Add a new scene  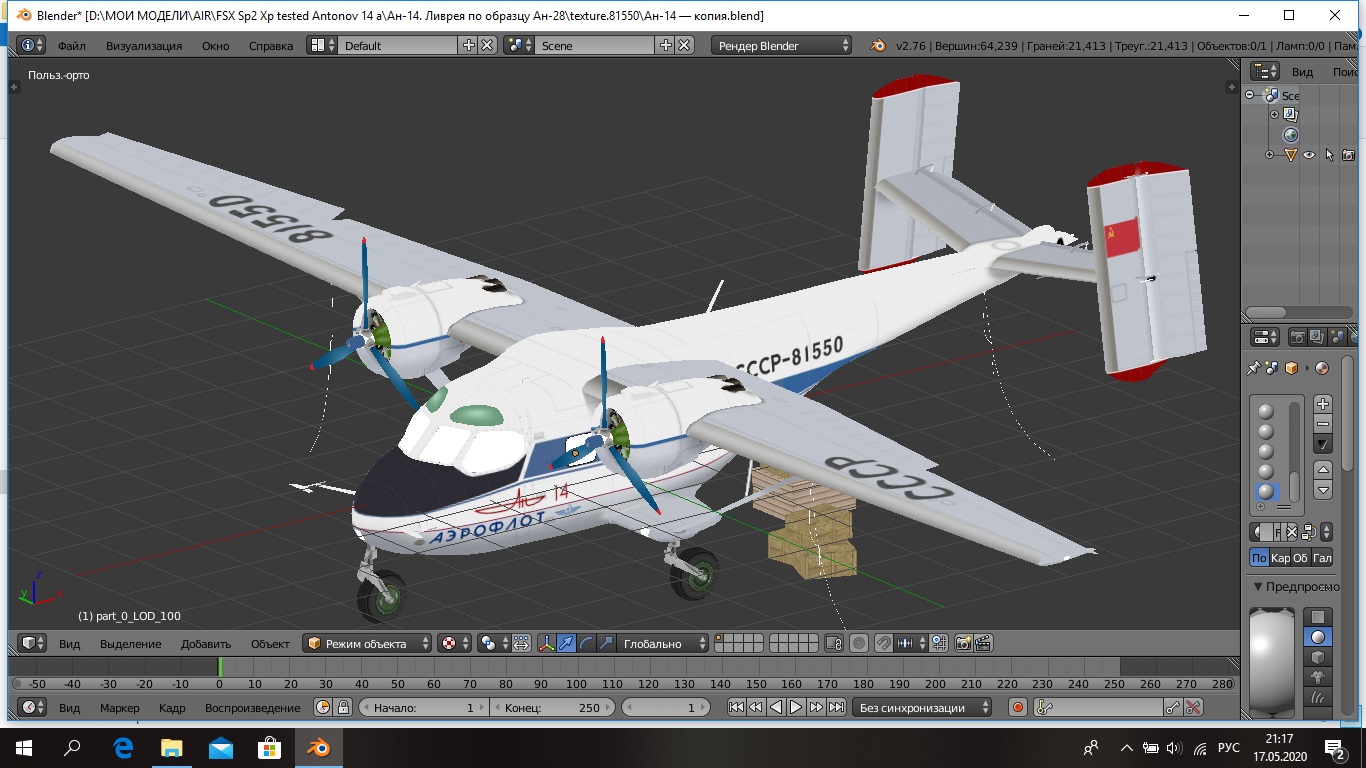coord(666,46)
